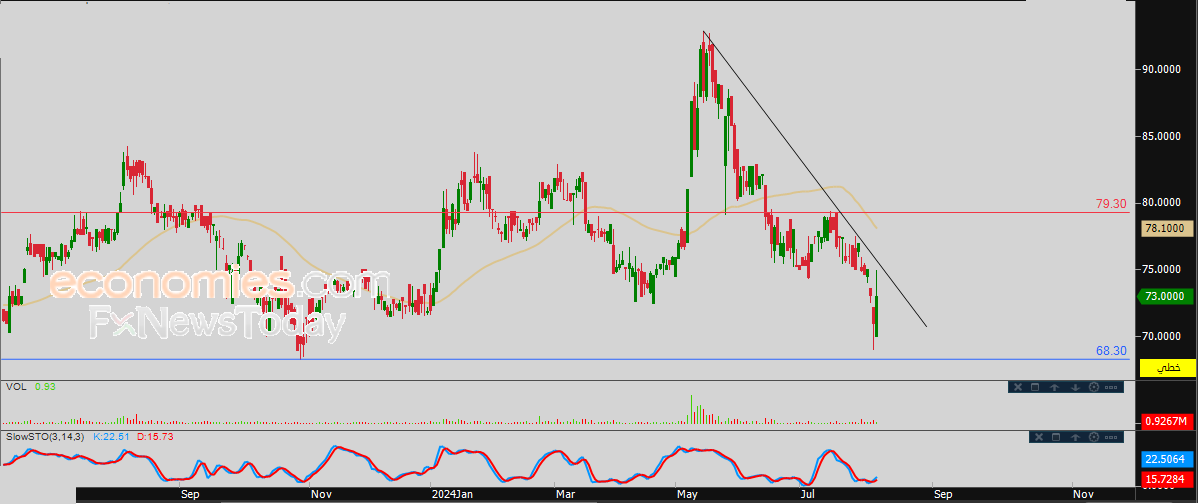The width and height of the screenshot is (1198, 504).
Task: Click the Nov label near 2023 on time axis
Action: 322,495
